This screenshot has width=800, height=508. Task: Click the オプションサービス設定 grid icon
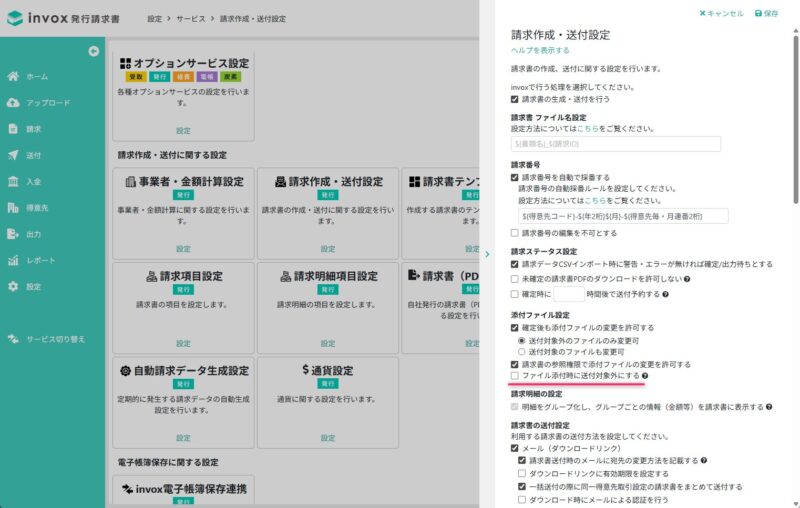[x=125, y=63]
